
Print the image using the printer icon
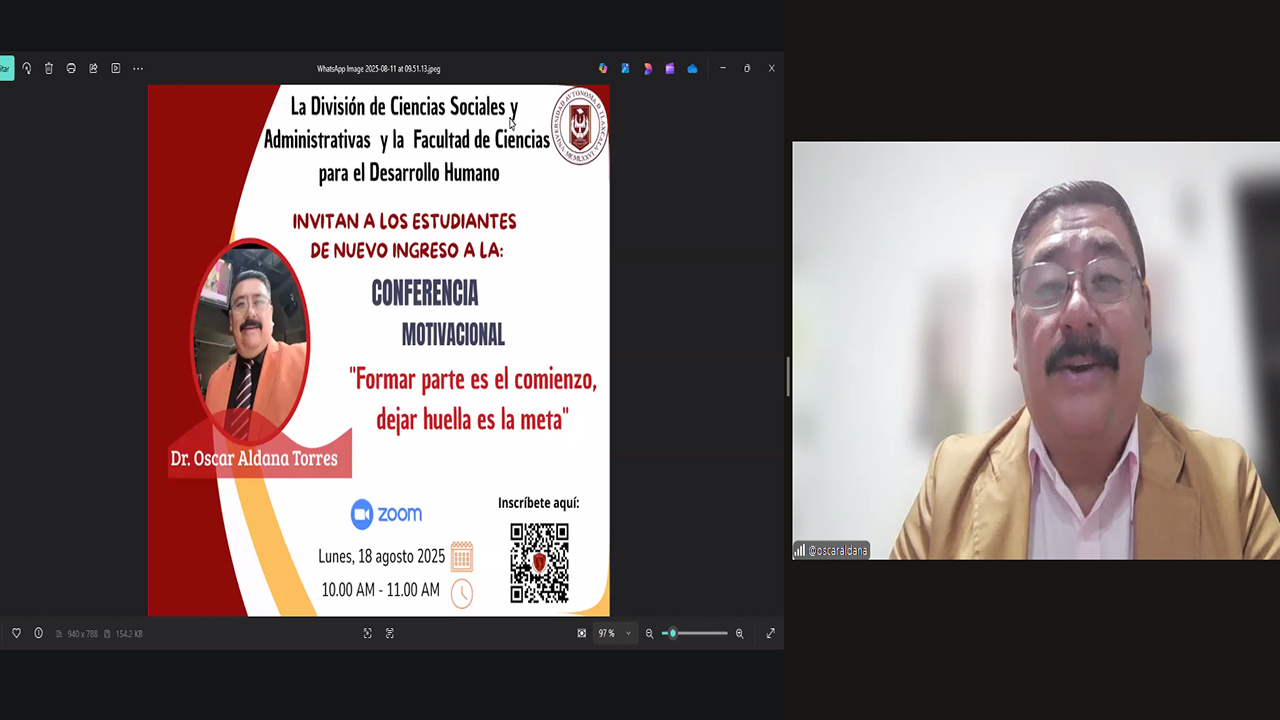[71, 68]
